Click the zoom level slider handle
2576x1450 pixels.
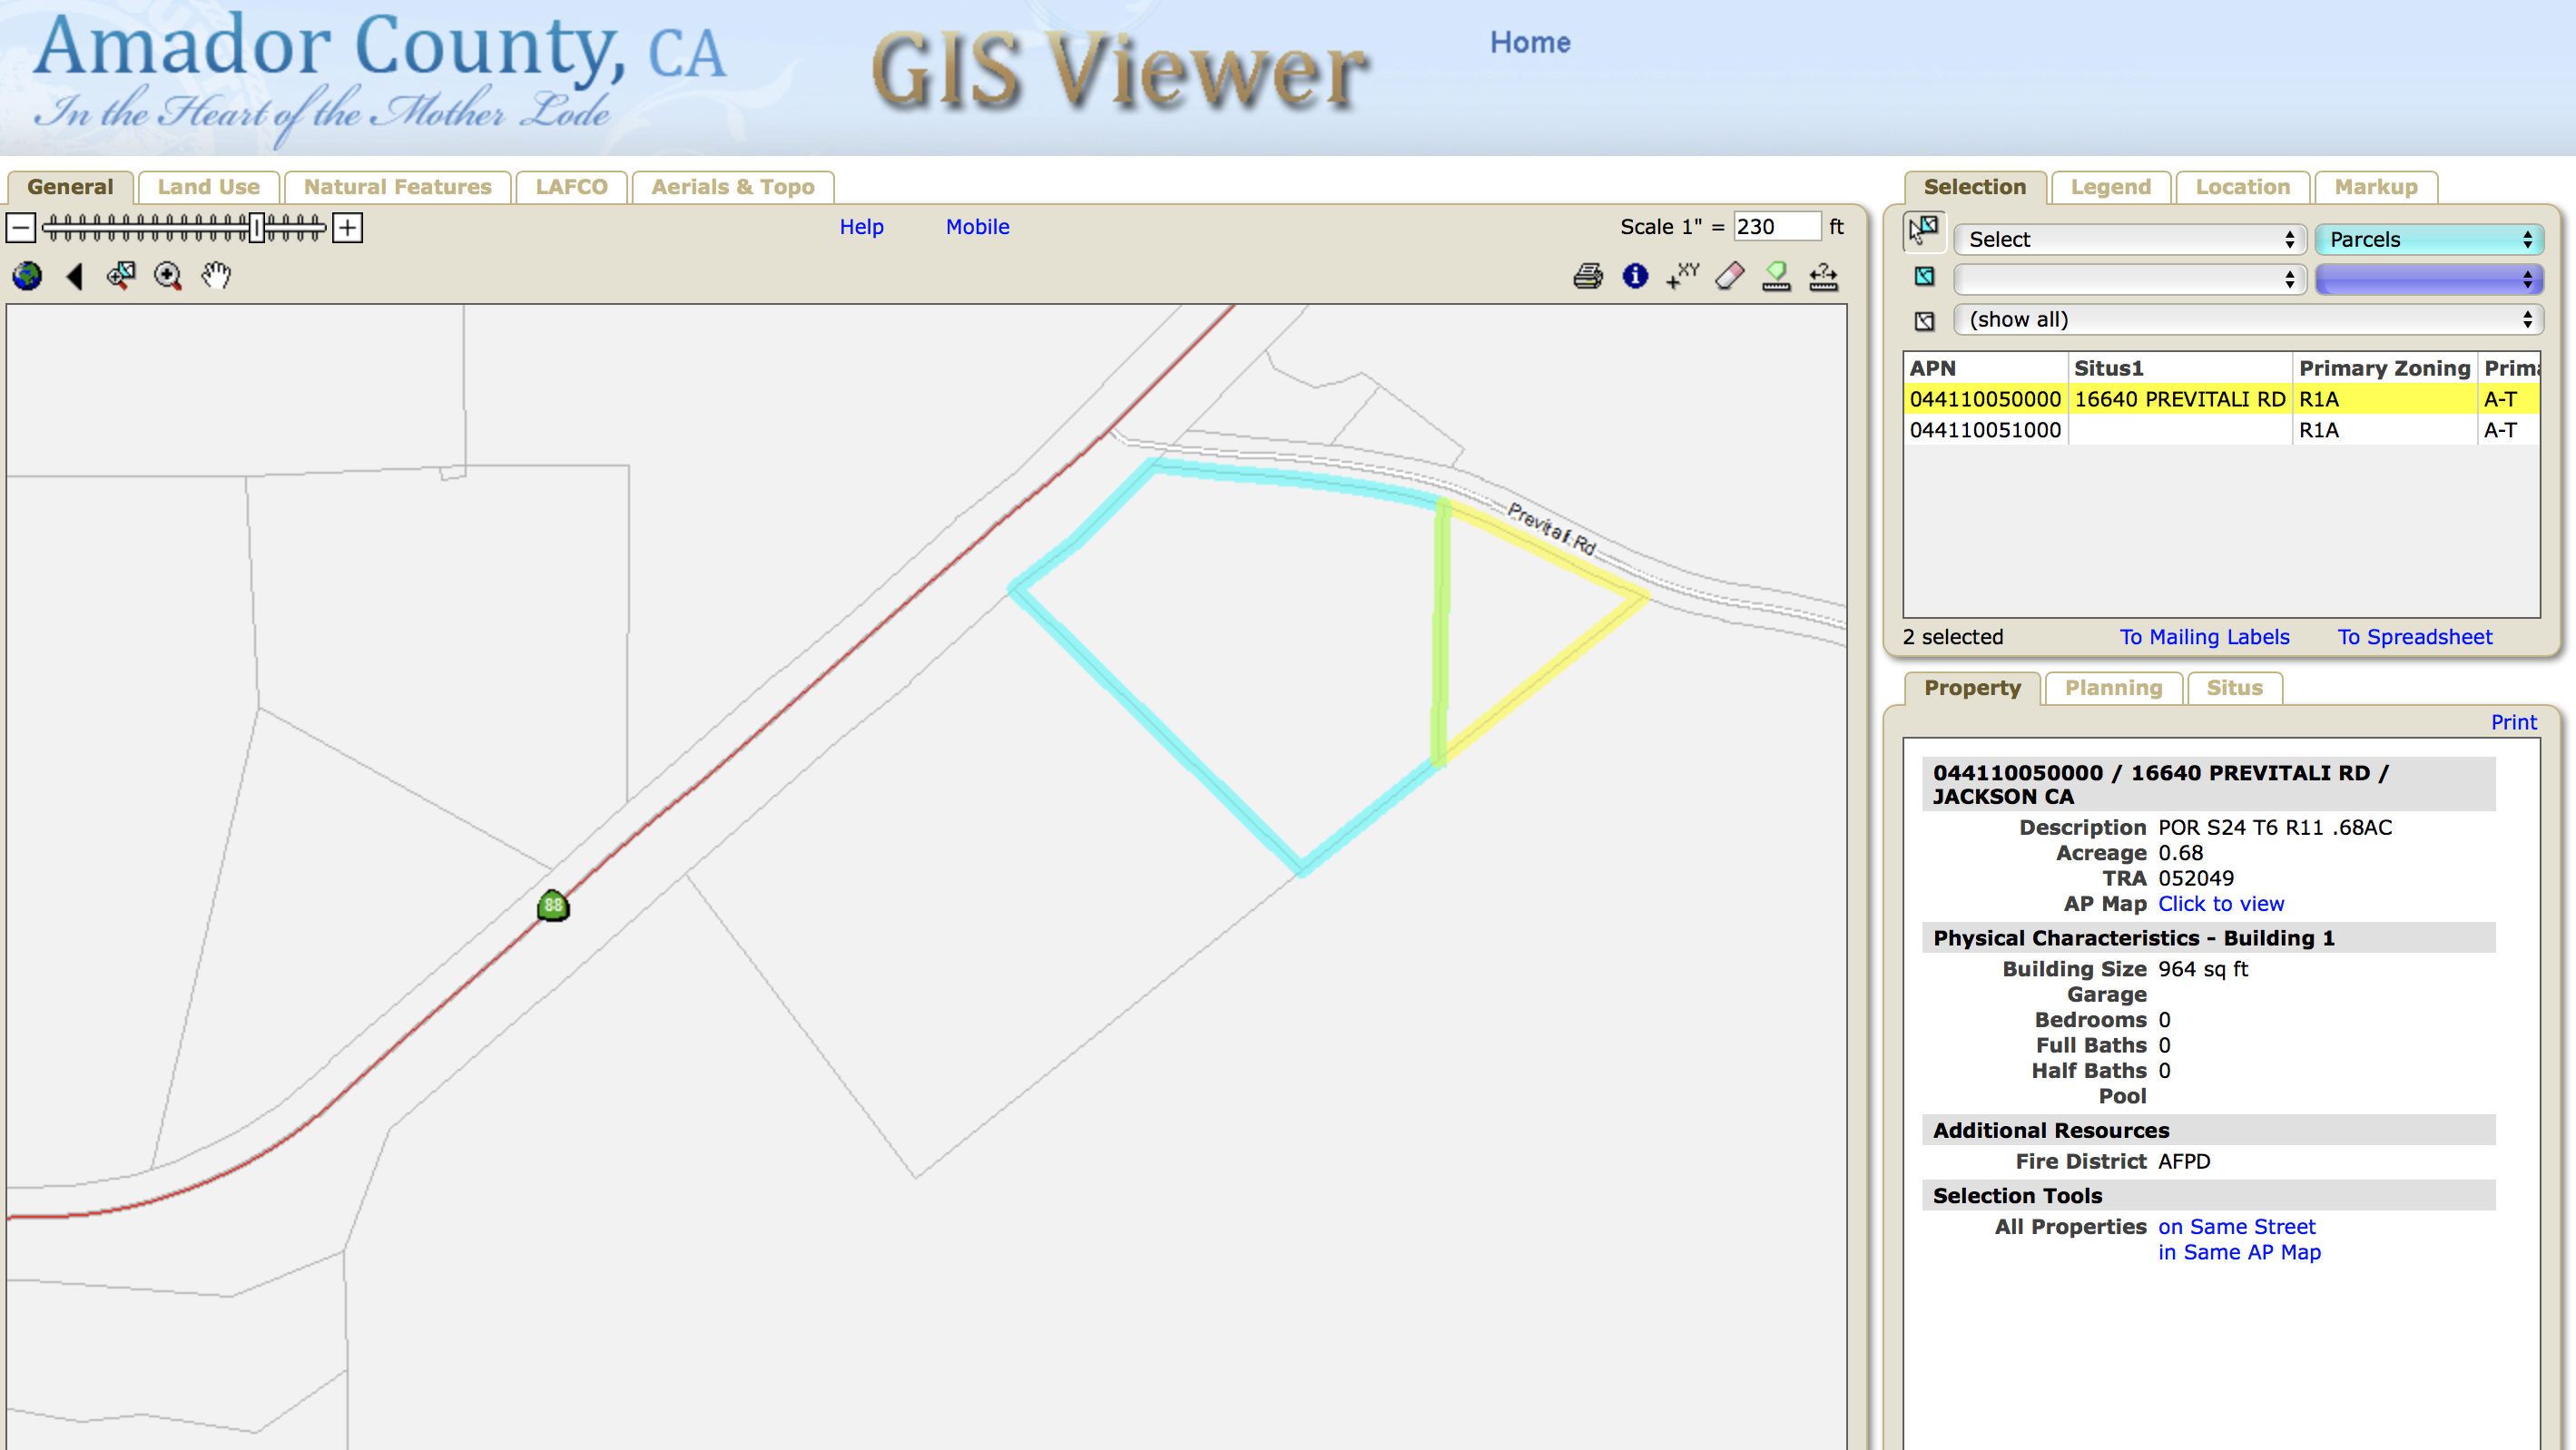[x=257, y=228]
